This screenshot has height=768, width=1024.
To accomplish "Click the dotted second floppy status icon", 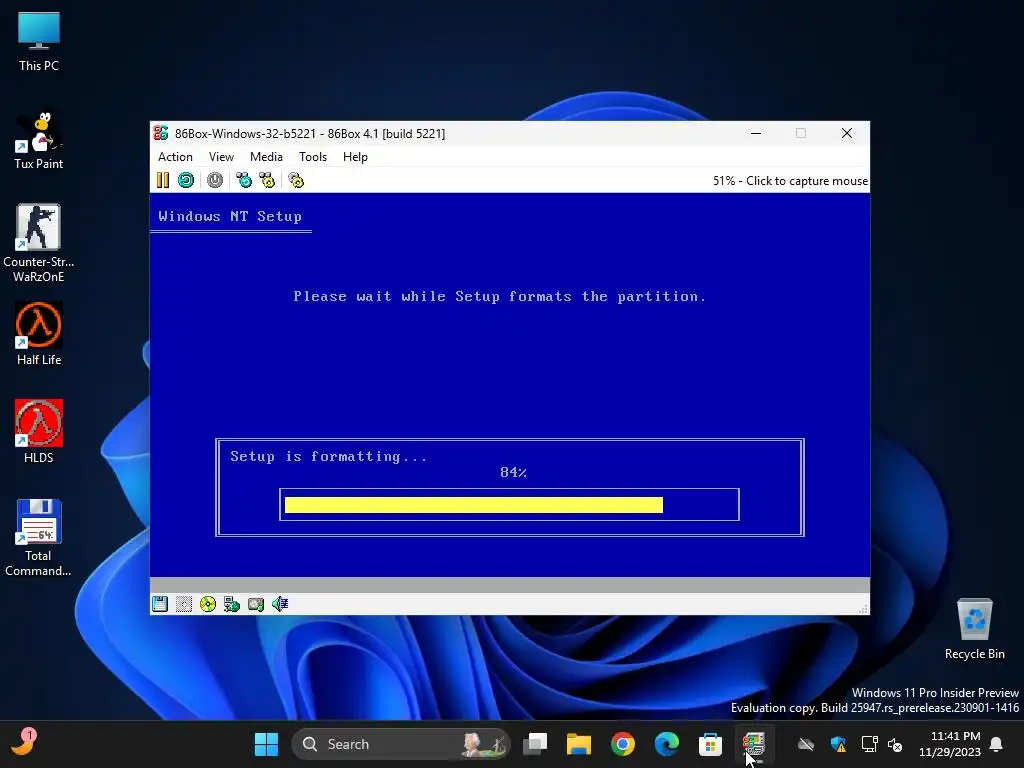I will tap(184, 604).
